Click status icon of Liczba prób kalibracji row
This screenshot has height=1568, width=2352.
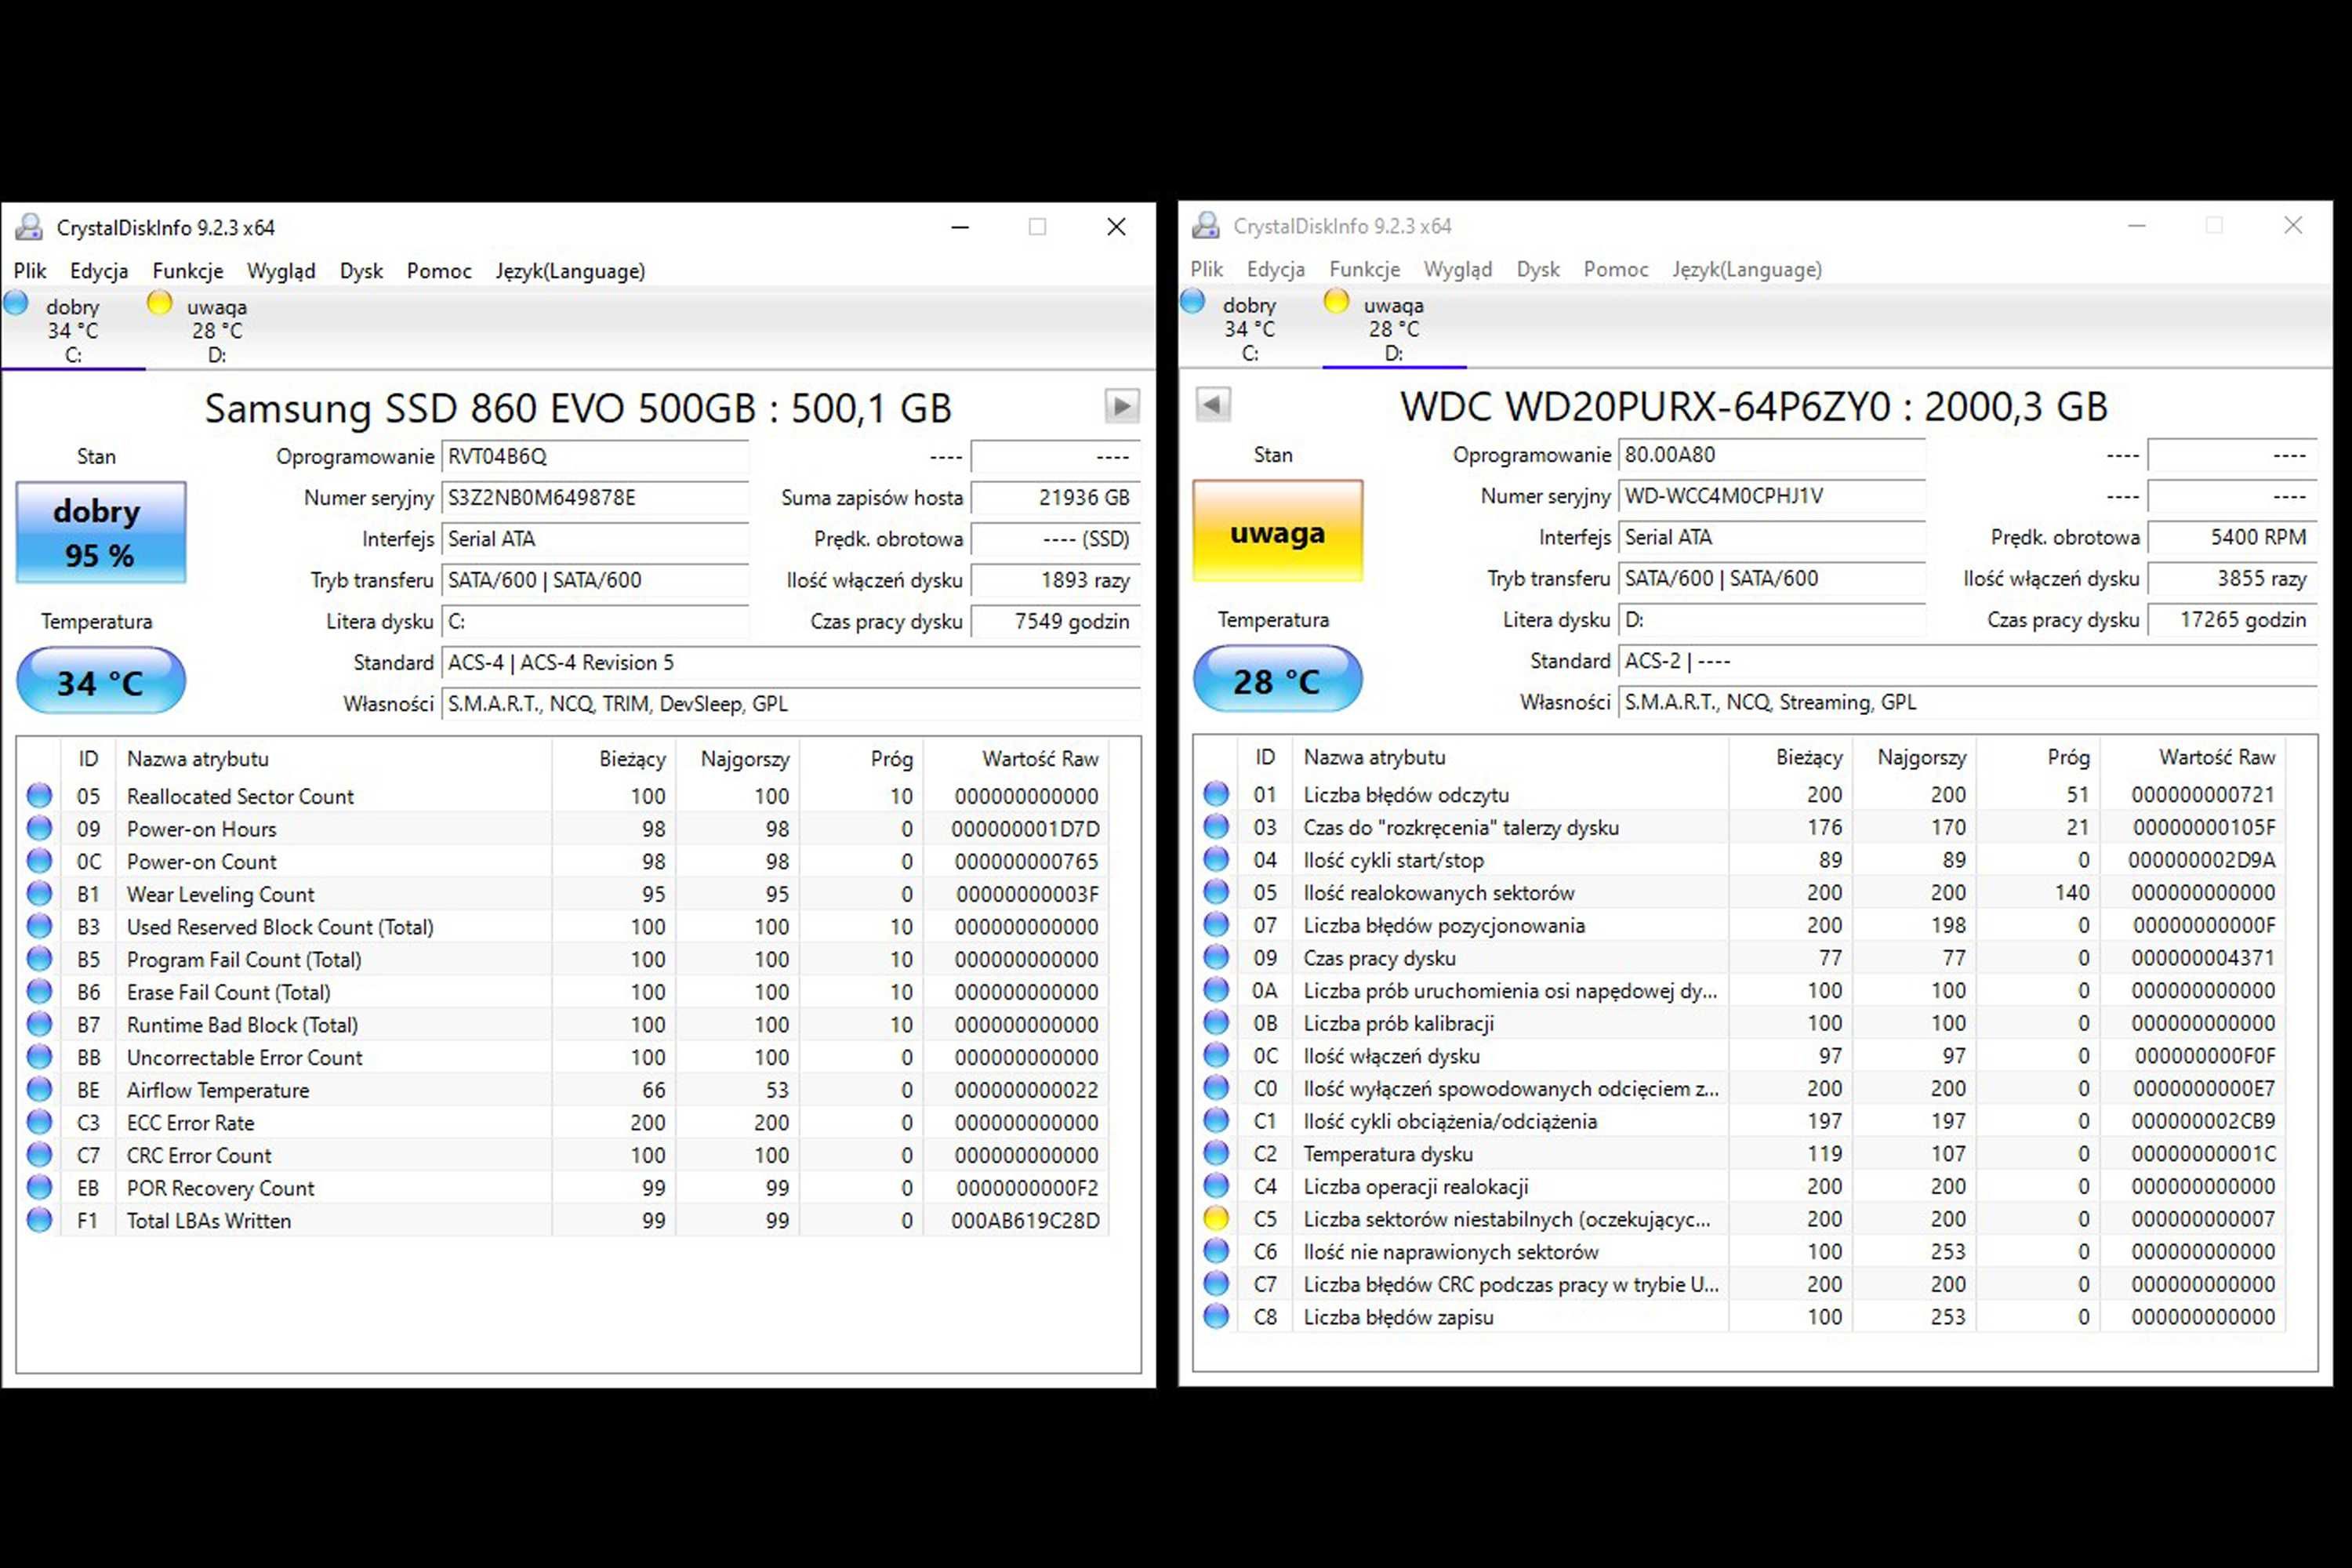(1217, 1023)
